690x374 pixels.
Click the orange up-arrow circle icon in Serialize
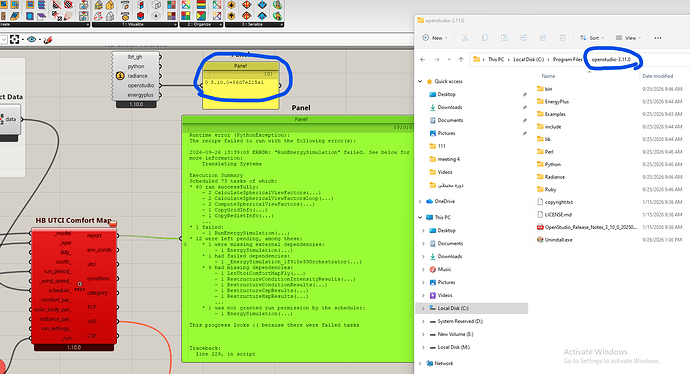[231, 16]
